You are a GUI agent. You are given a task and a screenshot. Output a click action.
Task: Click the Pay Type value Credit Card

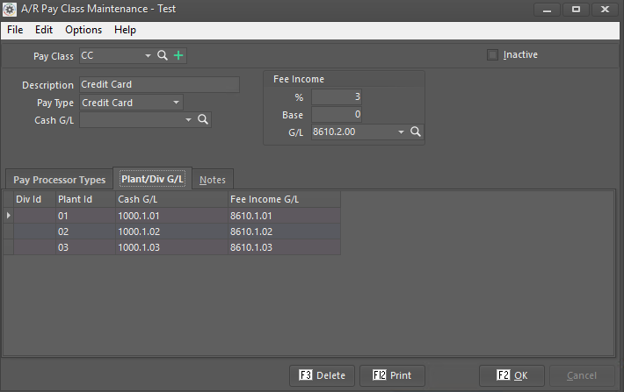click(107, 103)
